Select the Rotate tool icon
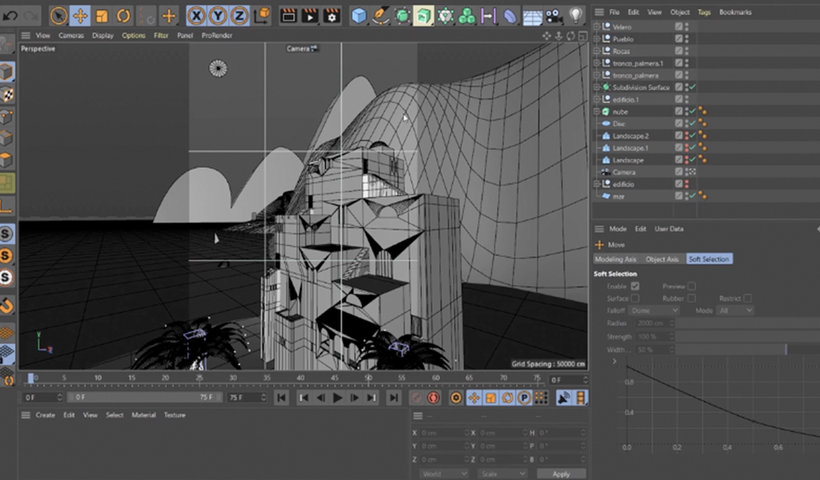This screenshot has width=820, height=480. point(124,15)
